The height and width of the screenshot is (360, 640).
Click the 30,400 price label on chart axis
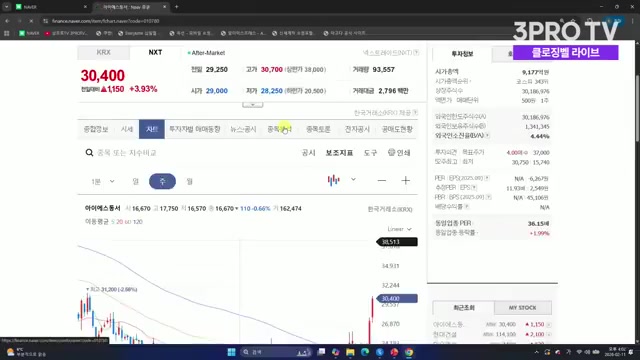coord(397,299)
